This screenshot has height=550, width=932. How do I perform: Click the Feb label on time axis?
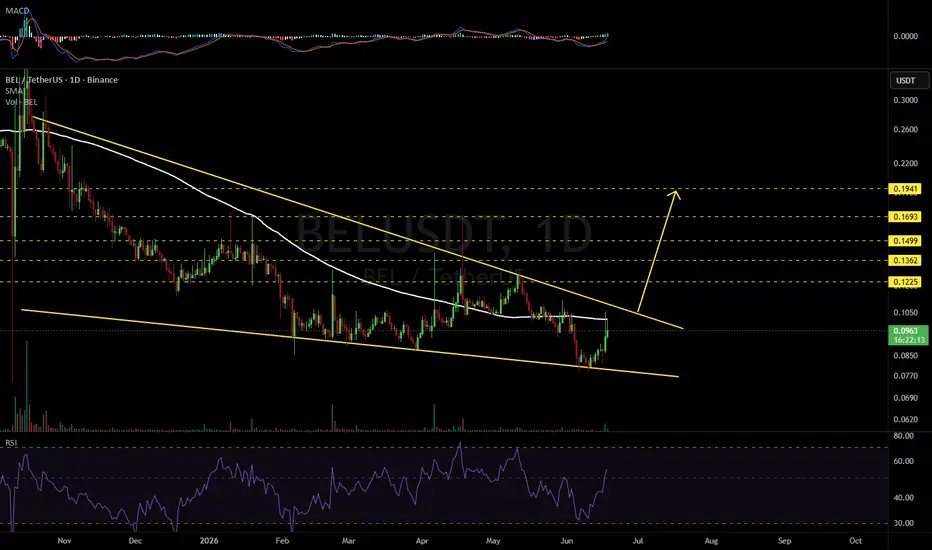(x=282, y=541)
